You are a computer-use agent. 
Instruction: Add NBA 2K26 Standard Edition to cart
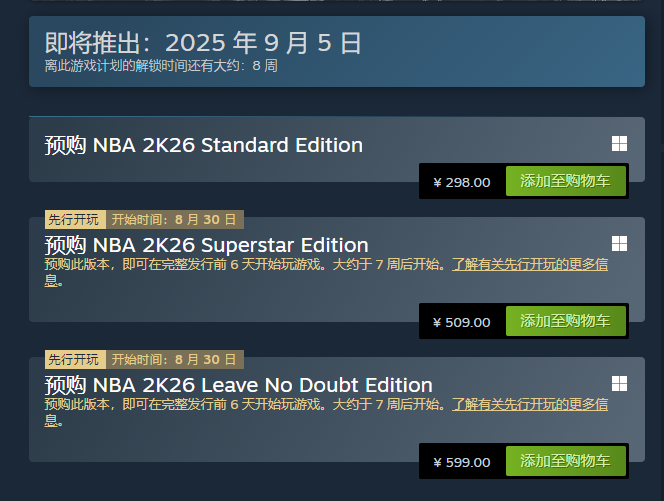565,181
